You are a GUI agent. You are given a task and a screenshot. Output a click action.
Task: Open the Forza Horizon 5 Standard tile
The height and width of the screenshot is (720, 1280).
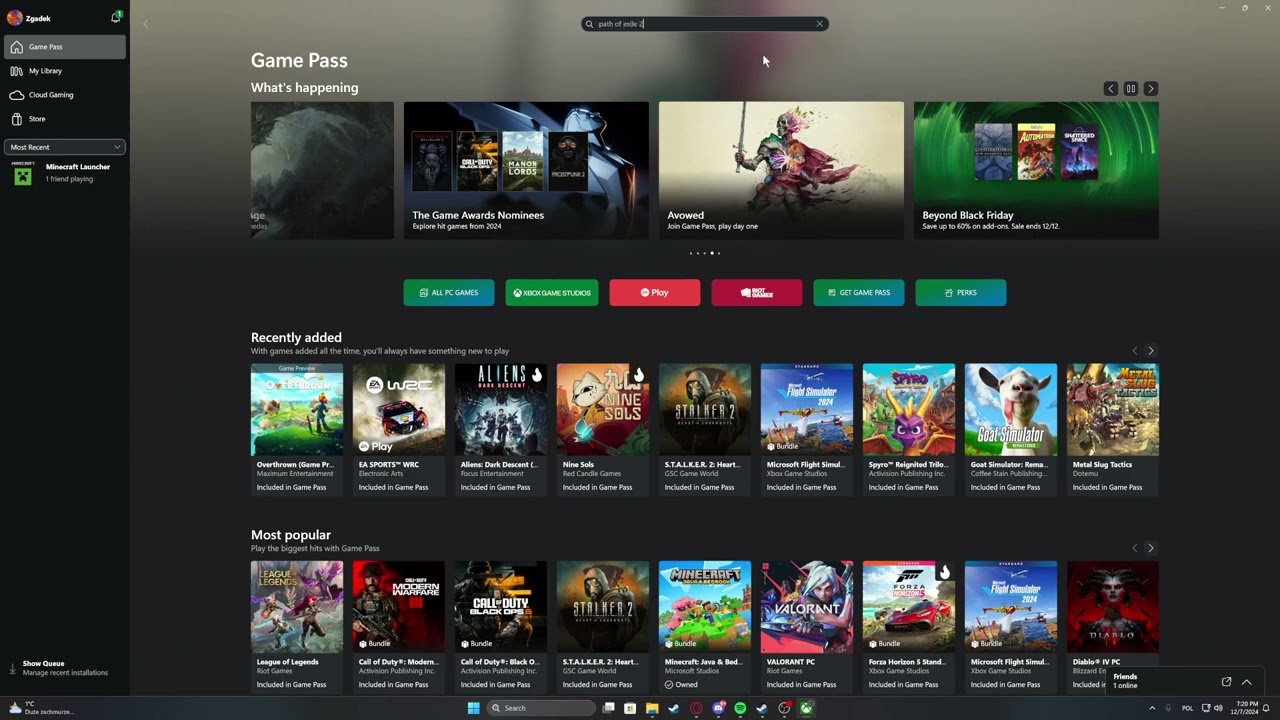click(909, 626)
